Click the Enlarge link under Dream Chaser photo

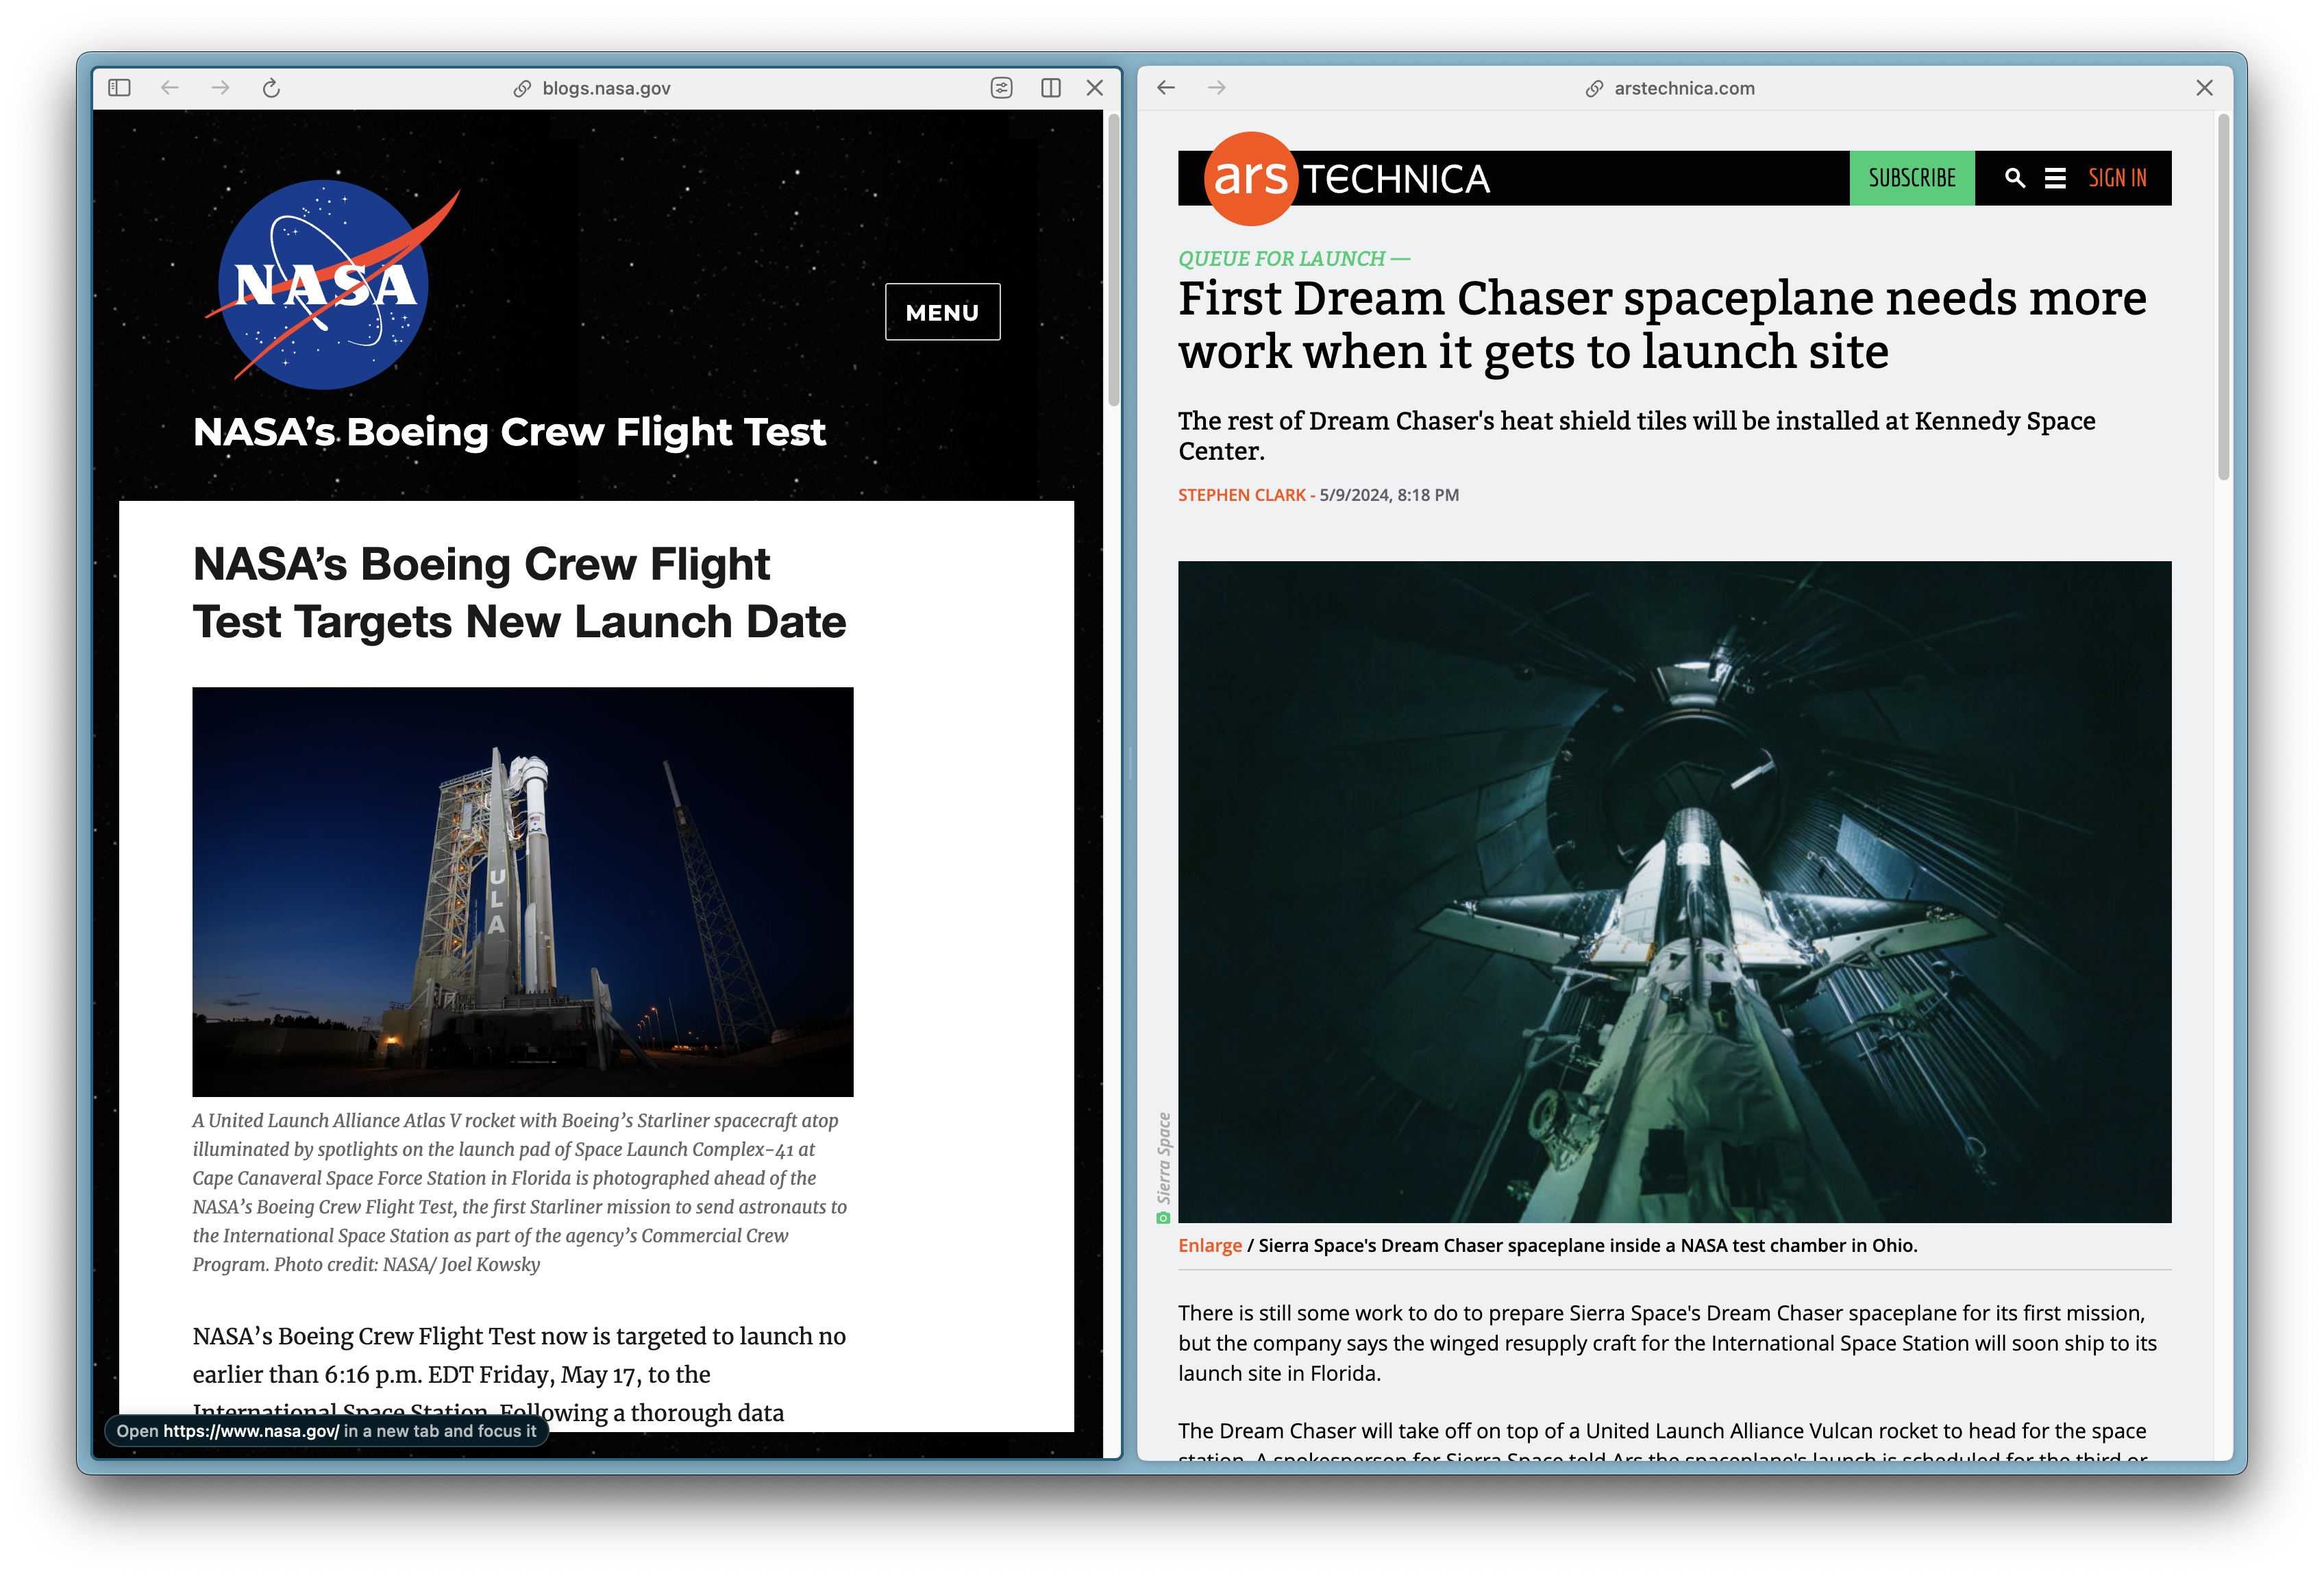coord(1209,1245)
